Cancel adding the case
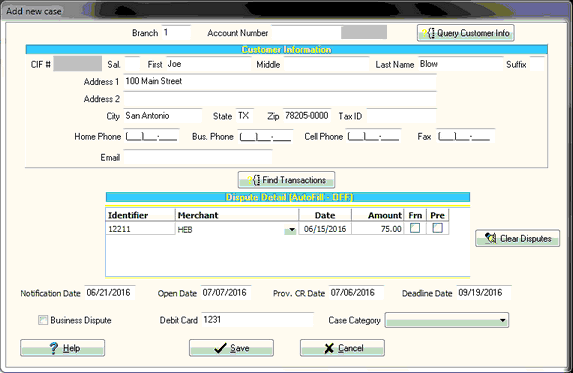This screenshot has height=373, width=573. coord(342,348)
